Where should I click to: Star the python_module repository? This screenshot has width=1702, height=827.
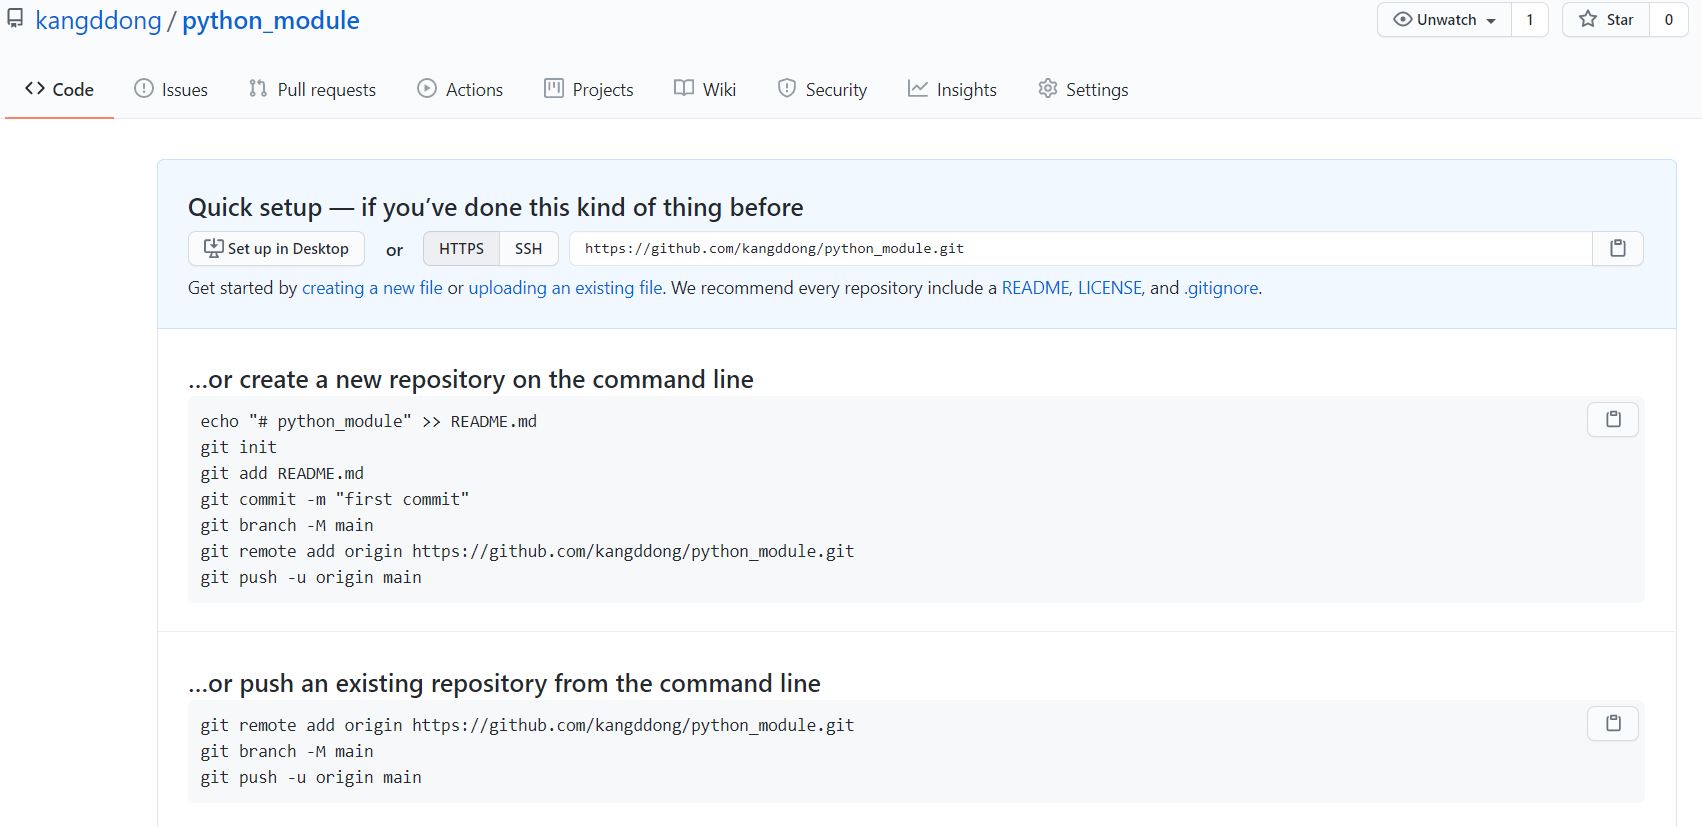pyautogui.click(x=1606, y=20)
